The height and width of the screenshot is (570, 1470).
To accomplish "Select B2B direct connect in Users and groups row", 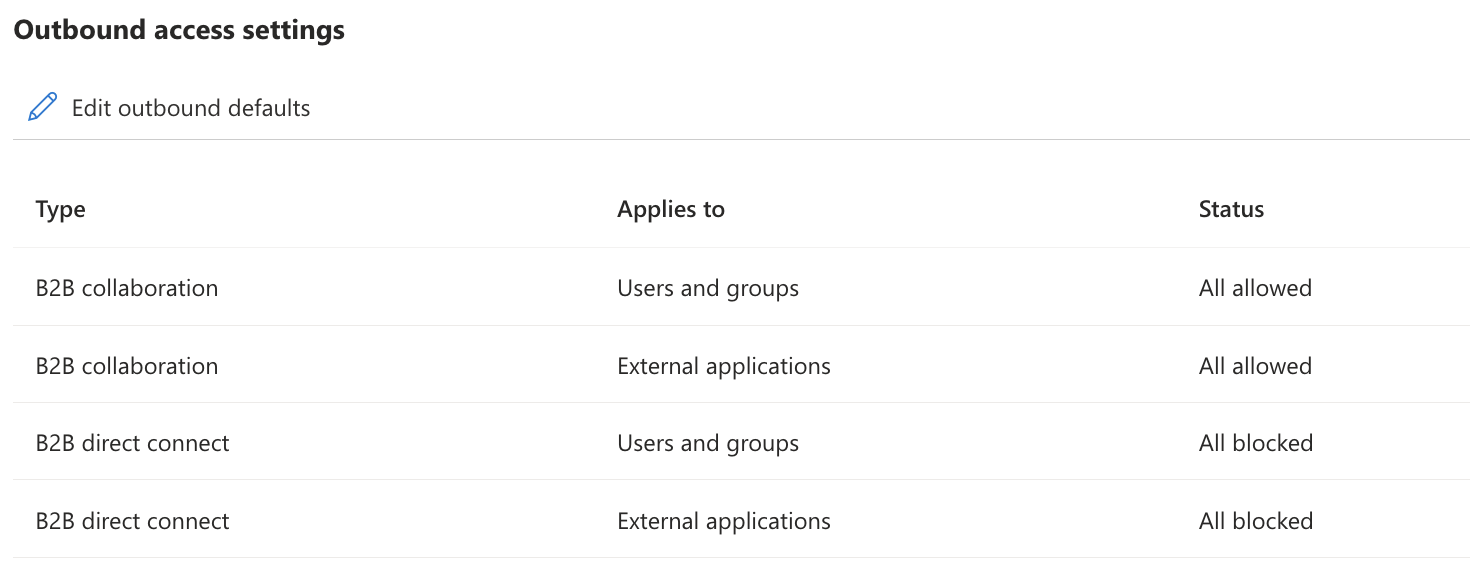I will [133, 443].
